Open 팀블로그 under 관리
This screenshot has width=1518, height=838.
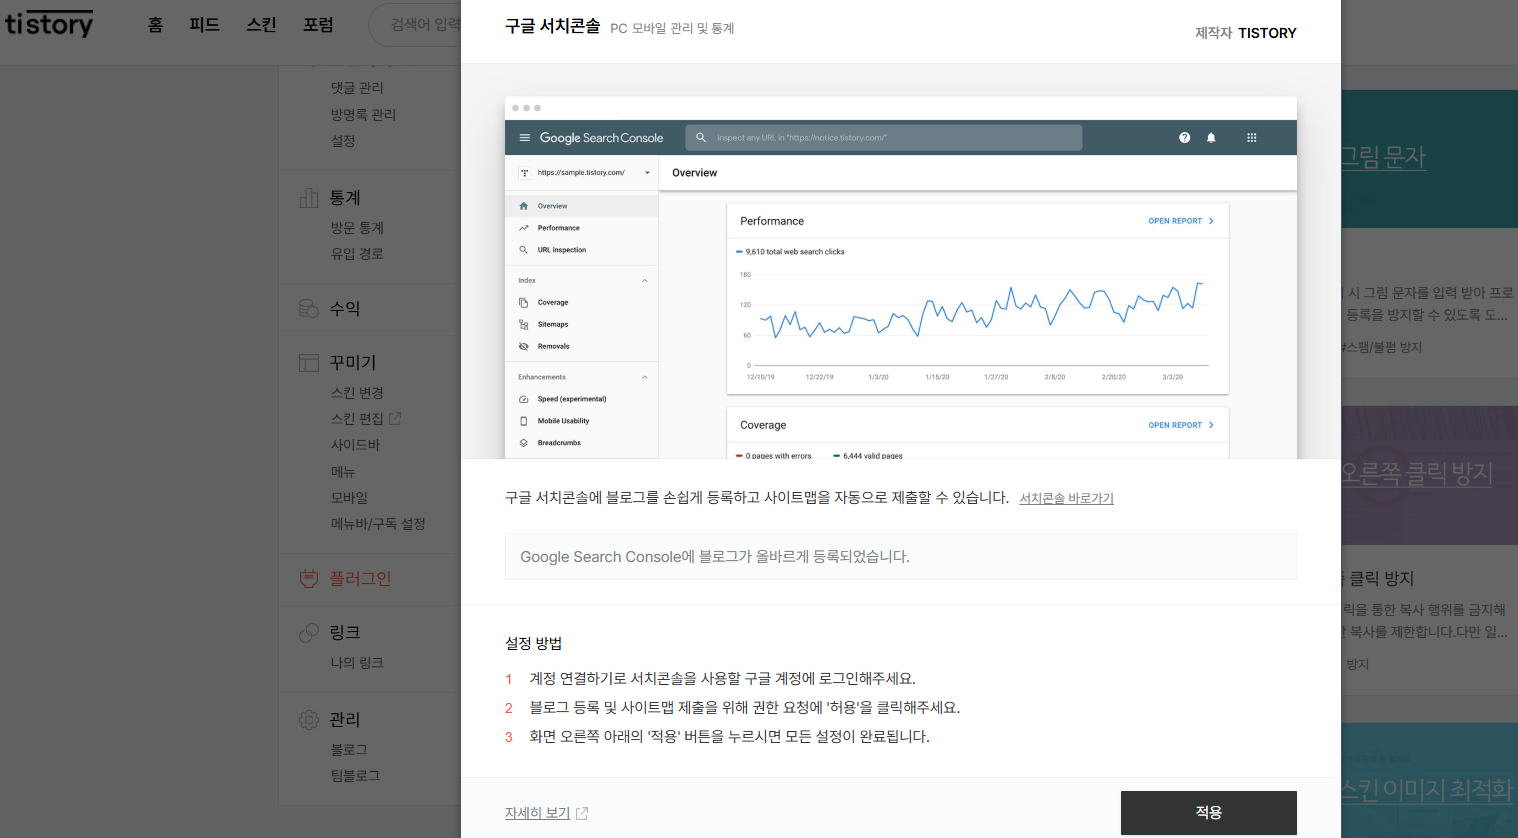[x=355, y=776]
